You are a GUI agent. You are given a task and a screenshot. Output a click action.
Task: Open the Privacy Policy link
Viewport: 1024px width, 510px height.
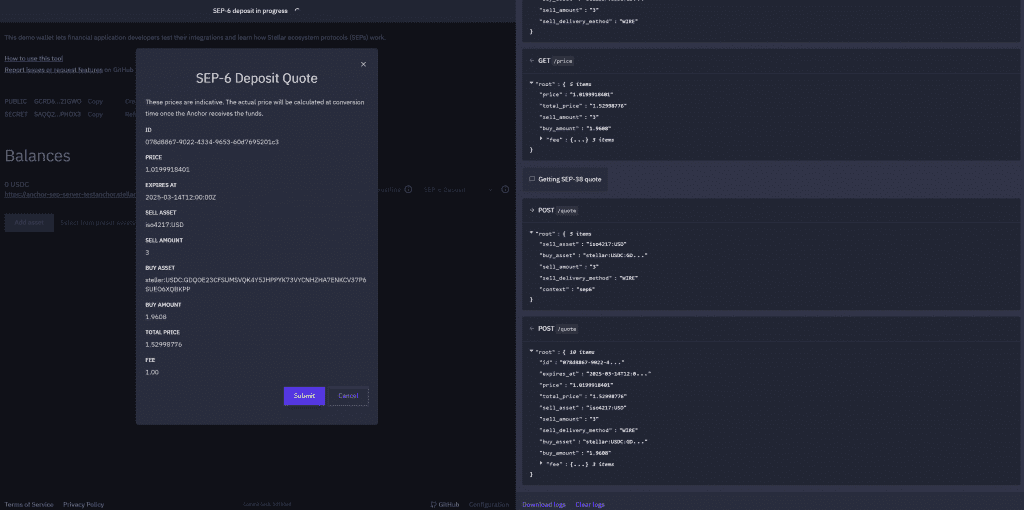click(84, 504)
